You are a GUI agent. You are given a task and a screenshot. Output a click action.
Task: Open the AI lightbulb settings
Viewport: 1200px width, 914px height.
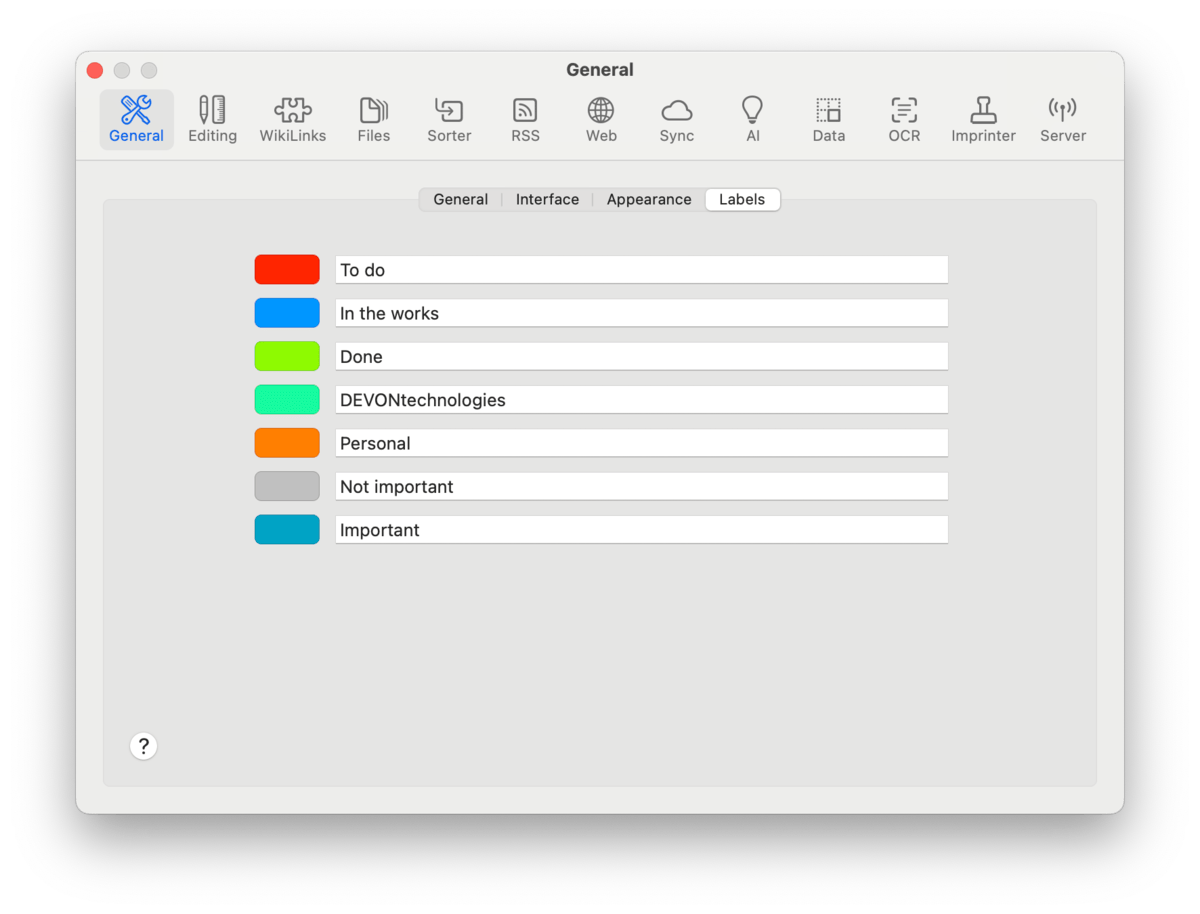pyautogui.click(x=752, y=120)
